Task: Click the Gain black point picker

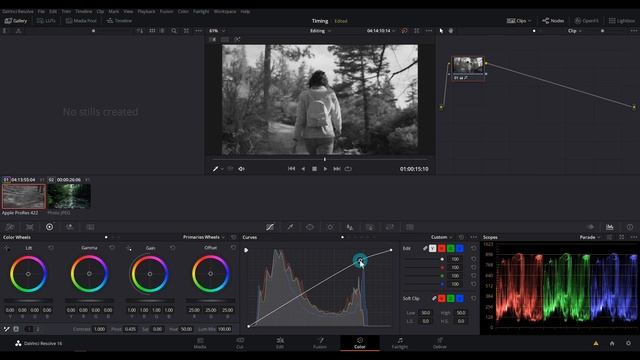Action: pyautogui.click(x=129, y=248)
